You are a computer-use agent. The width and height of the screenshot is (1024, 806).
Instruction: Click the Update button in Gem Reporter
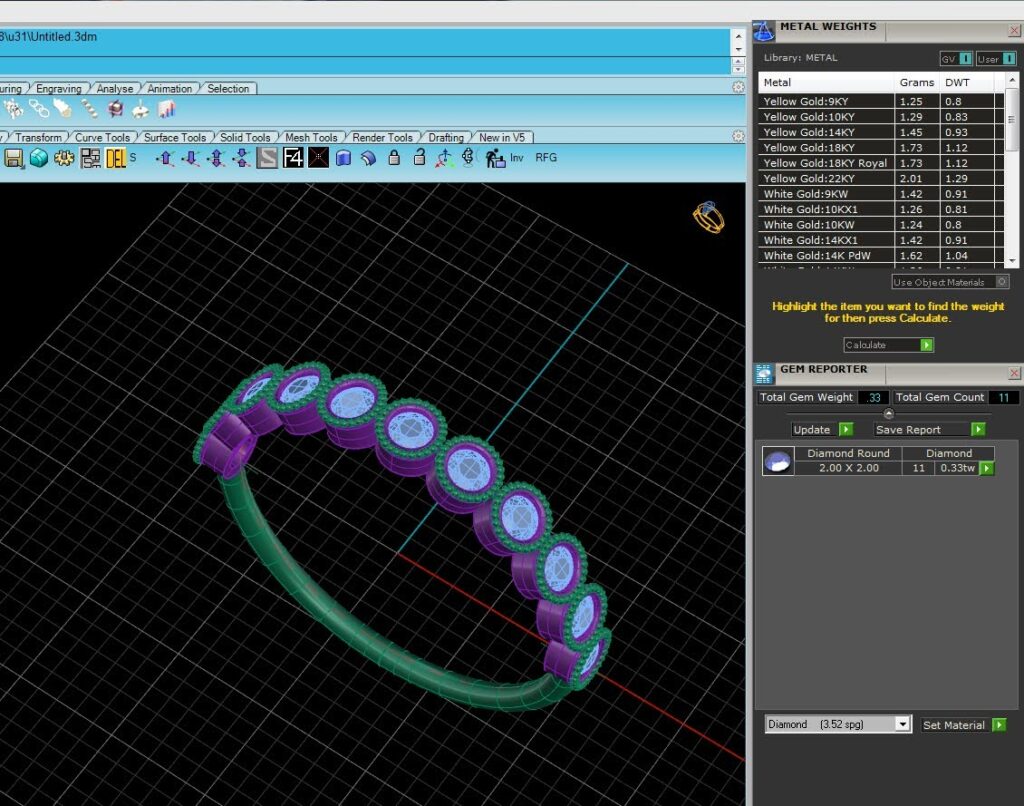822,429
